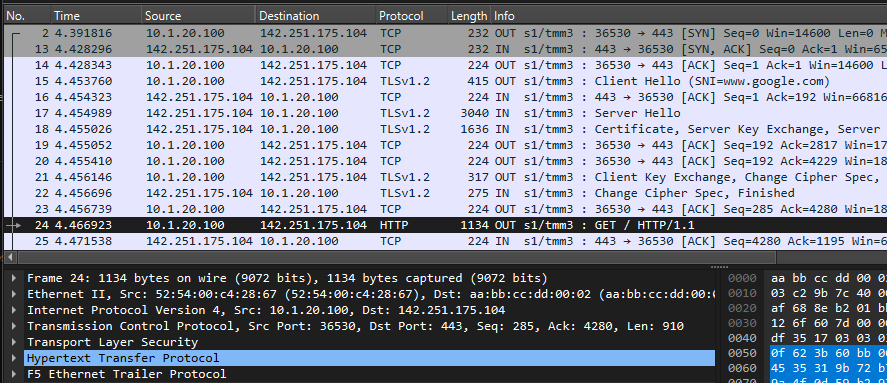Click hex offset 0010 in bytes pane
Viewport: 887px width, 383px height.
coord(742,293)
